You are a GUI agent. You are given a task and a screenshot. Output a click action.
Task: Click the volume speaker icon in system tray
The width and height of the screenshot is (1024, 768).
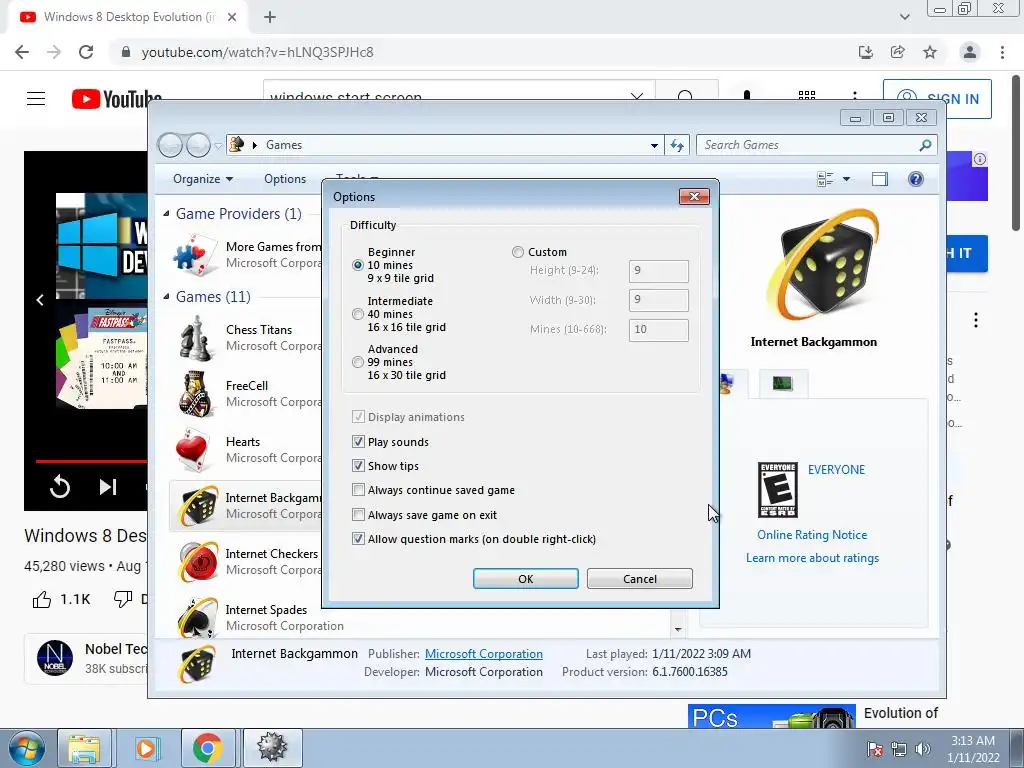pyautogui.click(x=922, y=749)
